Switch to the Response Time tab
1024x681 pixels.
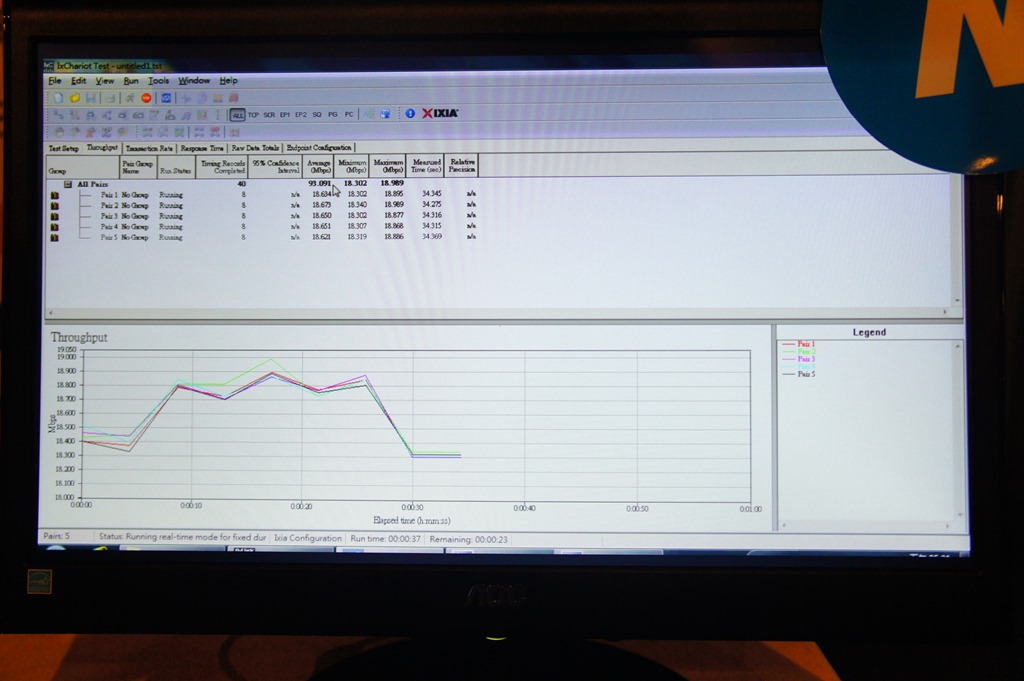pyautogui.click(x=202, y=149)
